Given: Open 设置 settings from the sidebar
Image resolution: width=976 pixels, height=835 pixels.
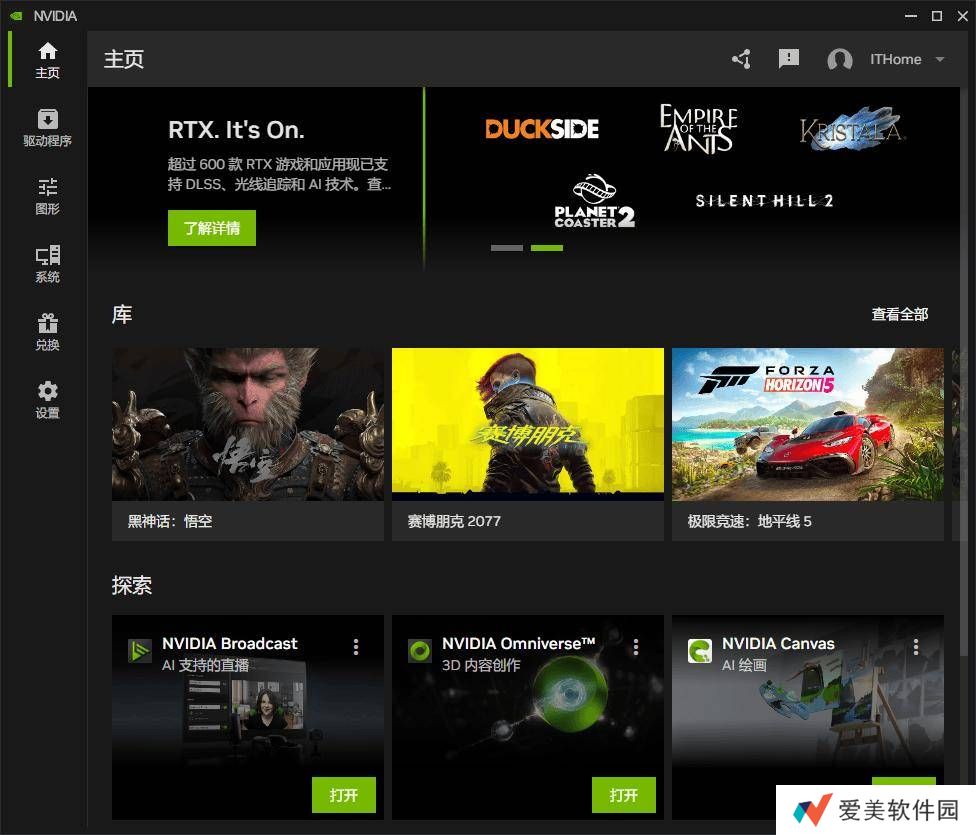Looking at the screenshot, I should 48,400.
